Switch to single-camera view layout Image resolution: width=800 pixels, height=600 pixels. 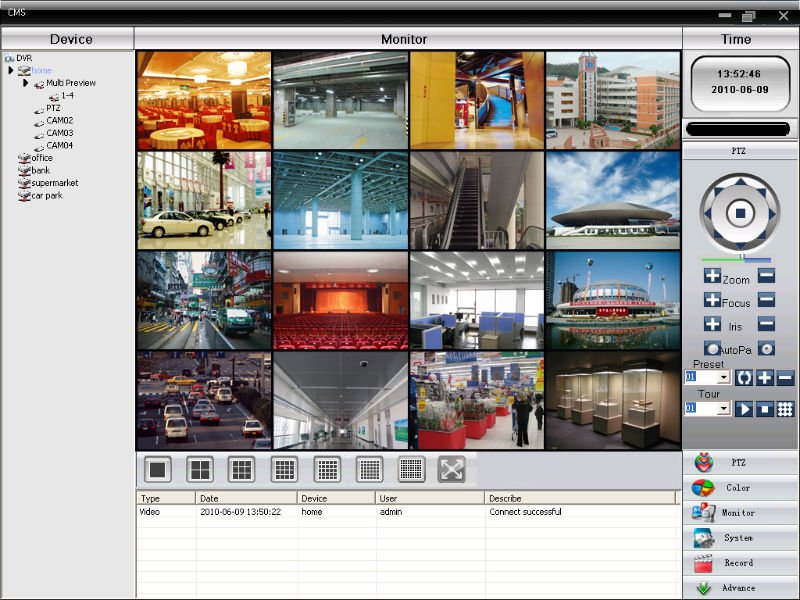coord(158,469)
